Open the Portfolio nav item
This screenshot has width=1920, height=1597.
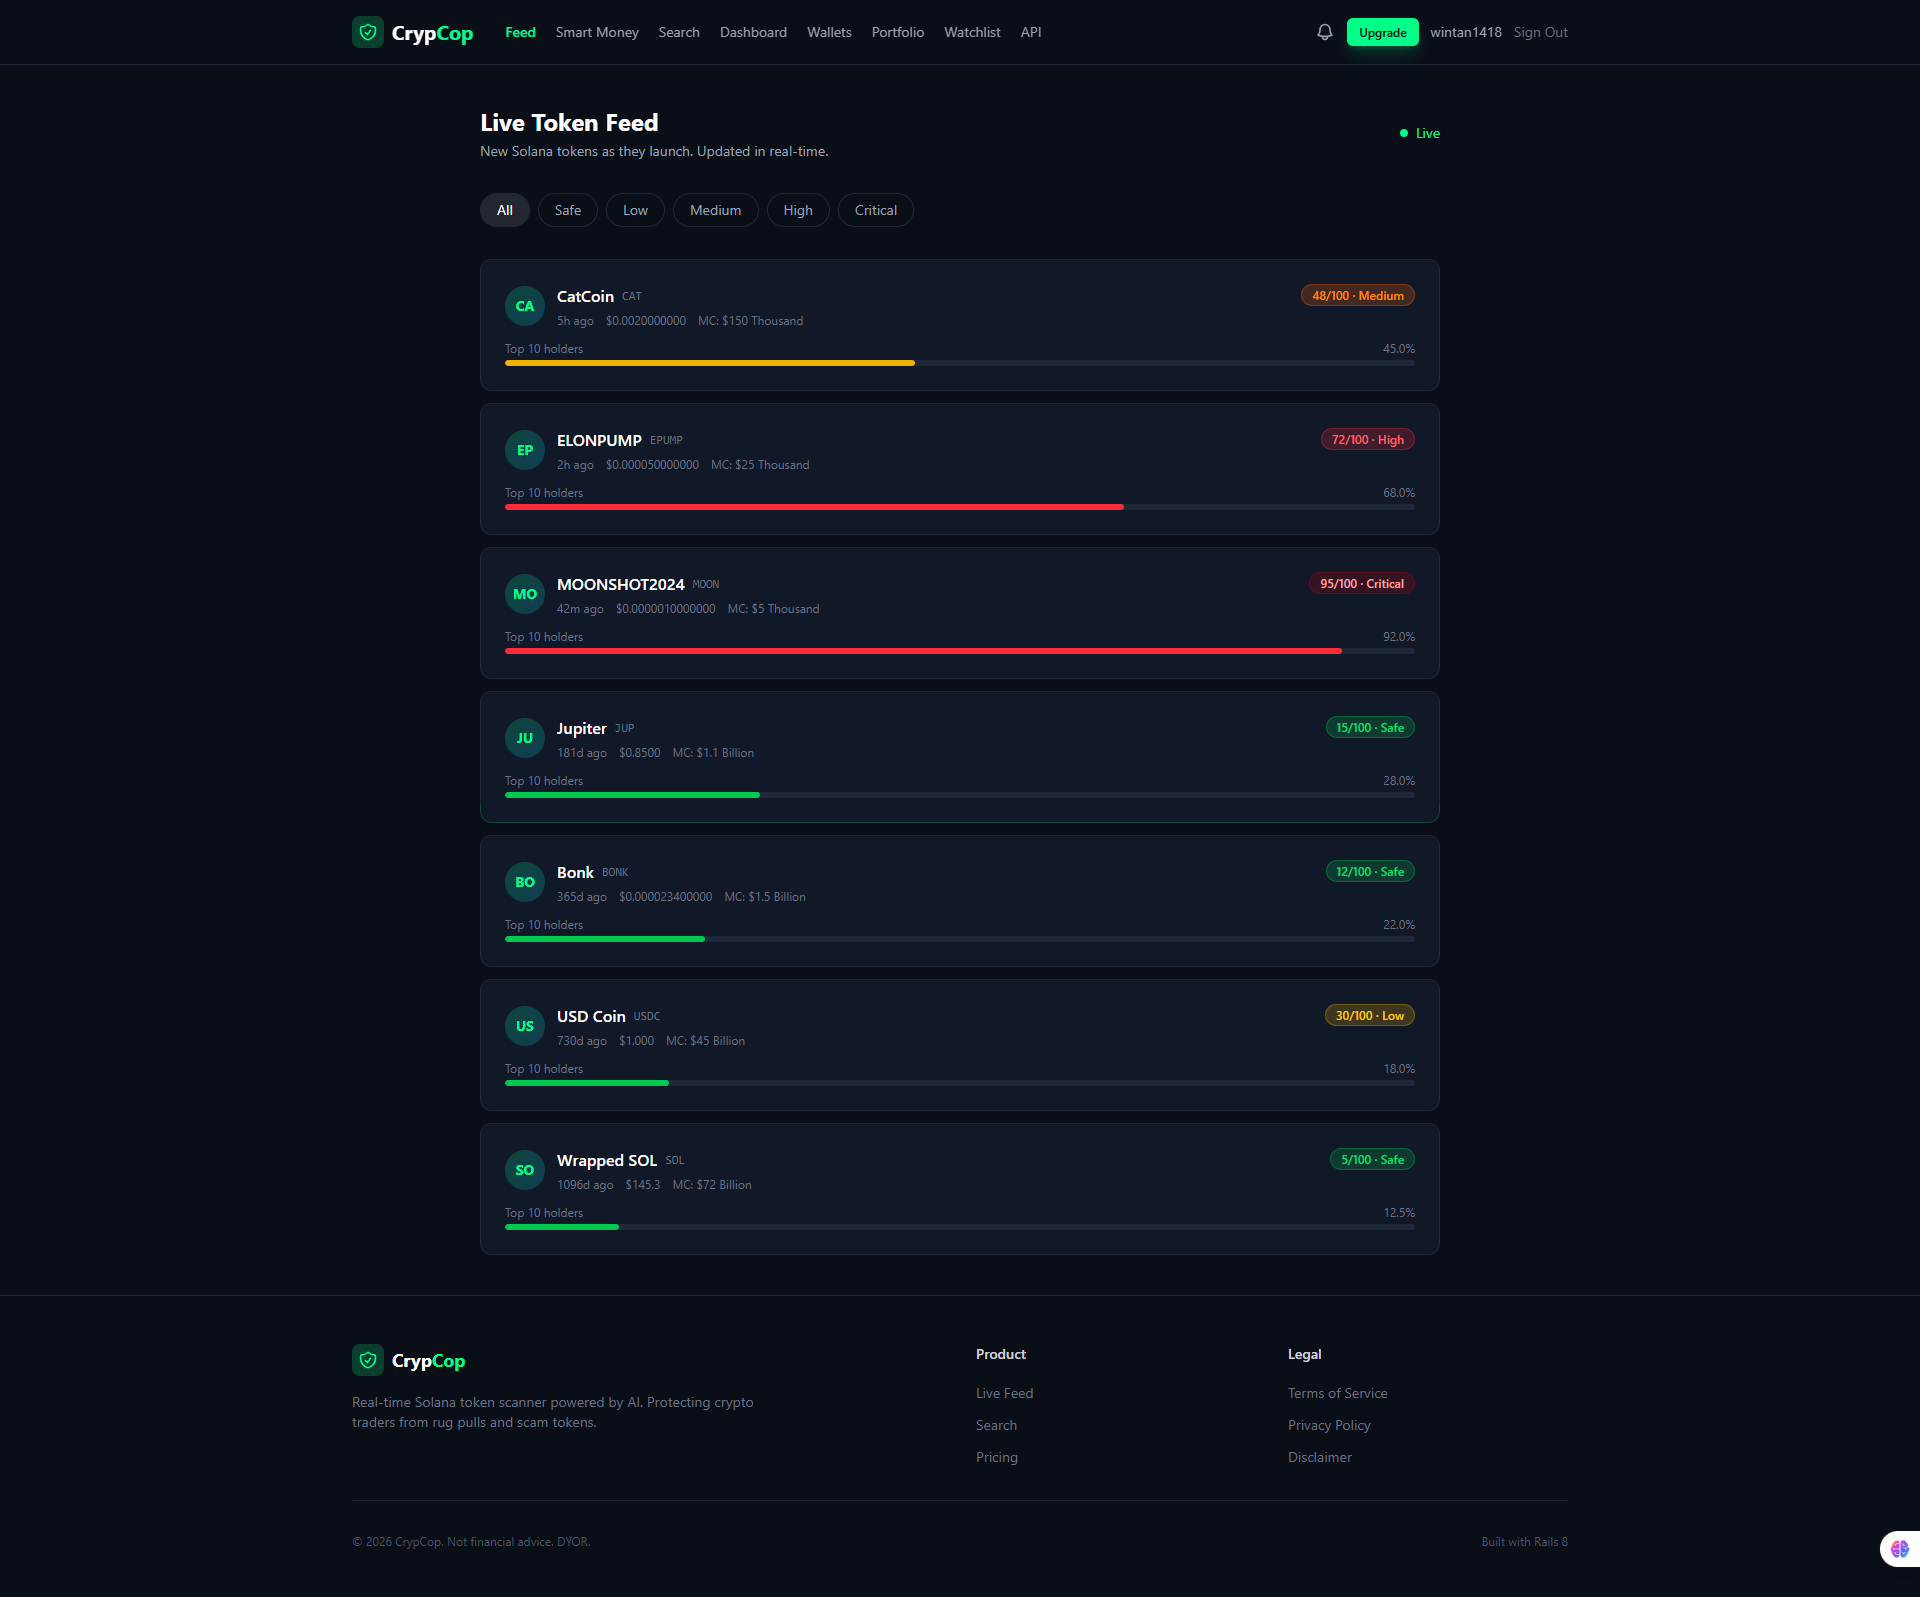(898, 32)
